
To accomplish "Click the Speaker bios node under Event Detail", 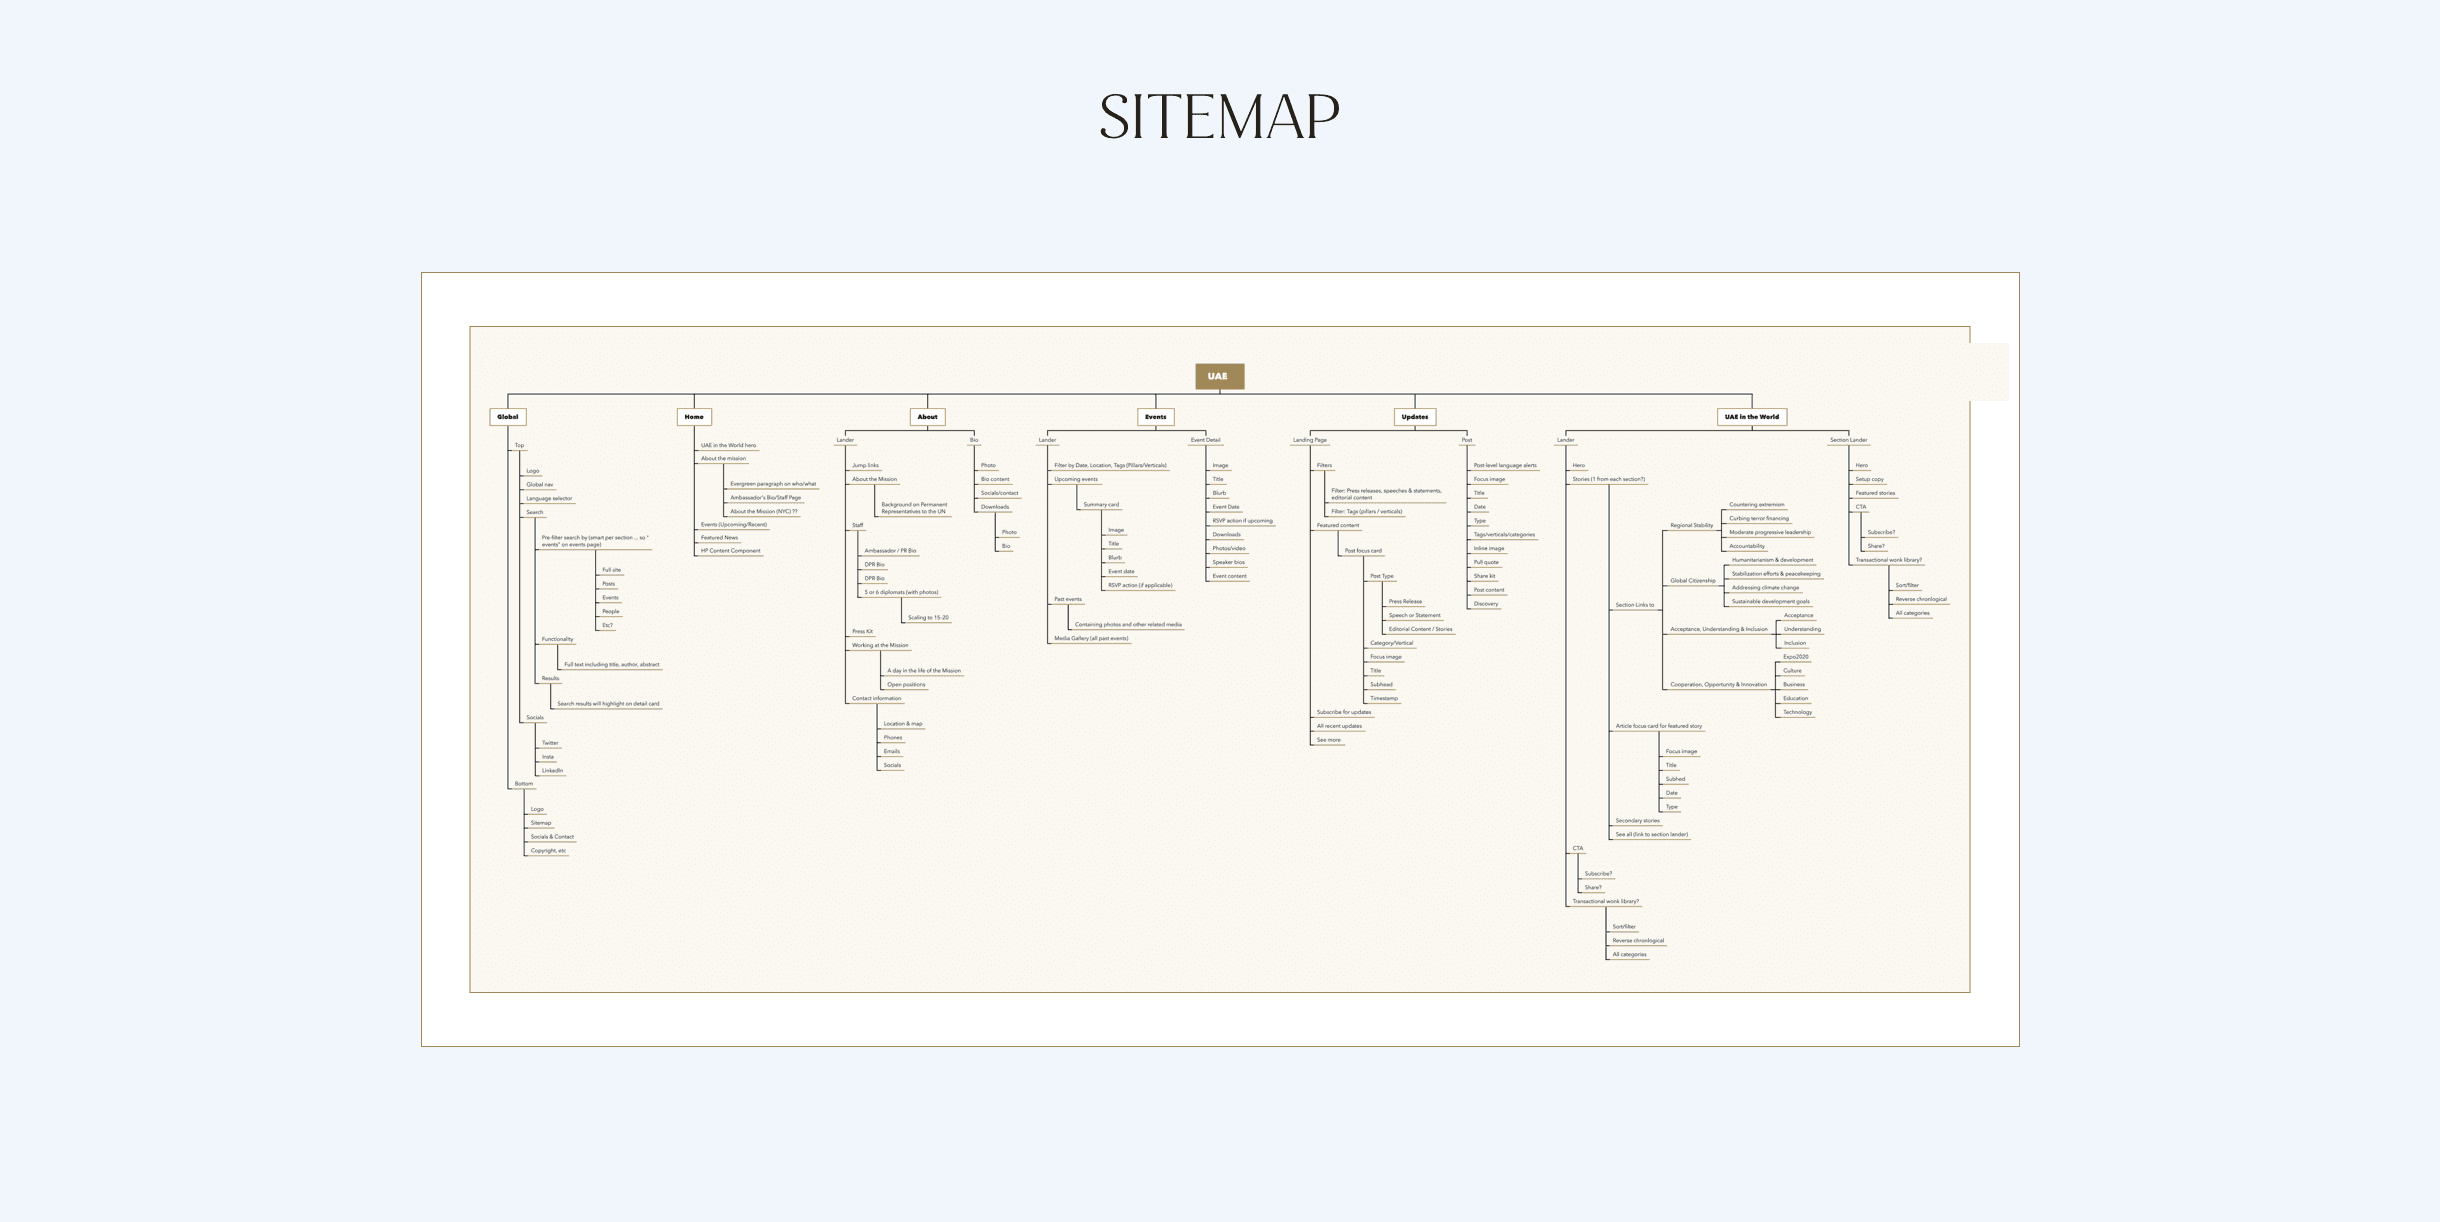I will tap(1228, 562).
